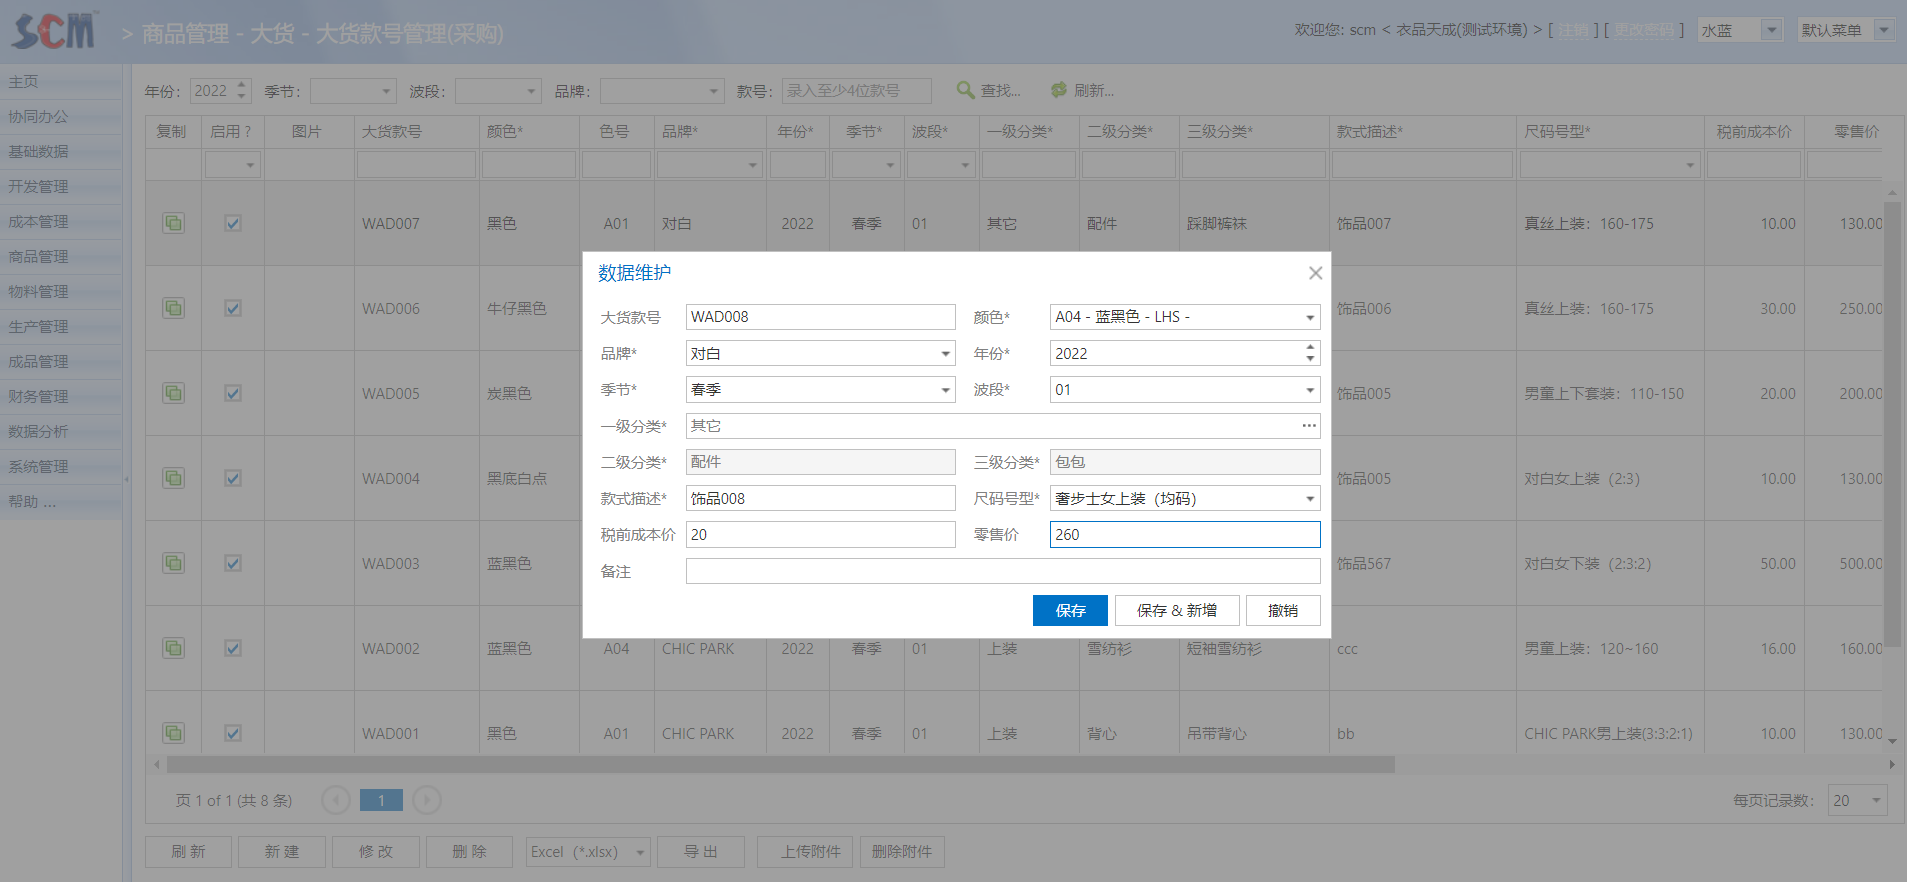Image resolution: width=1907 pixels, height=882 pixels.
Task: Open 财务管理 in the left sidebar
Action: coord(39,396)
